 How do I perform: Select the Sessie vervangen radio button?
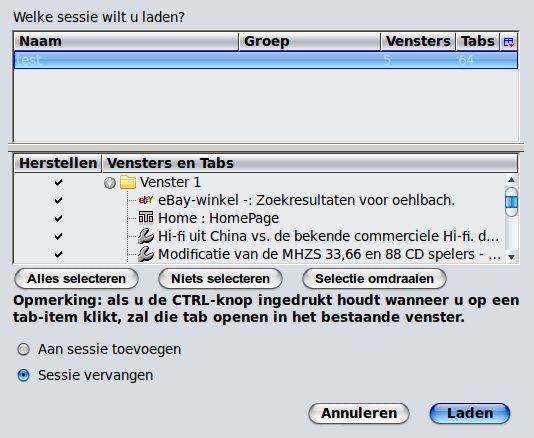pyautogui.click(x=23, y=375)
